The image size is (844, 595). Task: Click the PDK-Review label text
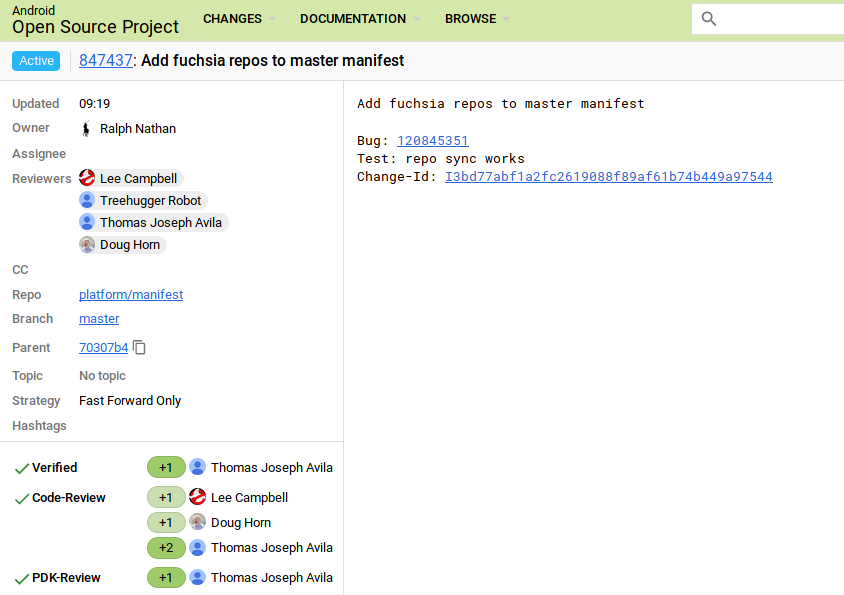pyautogui.click(x=66, y=578)
